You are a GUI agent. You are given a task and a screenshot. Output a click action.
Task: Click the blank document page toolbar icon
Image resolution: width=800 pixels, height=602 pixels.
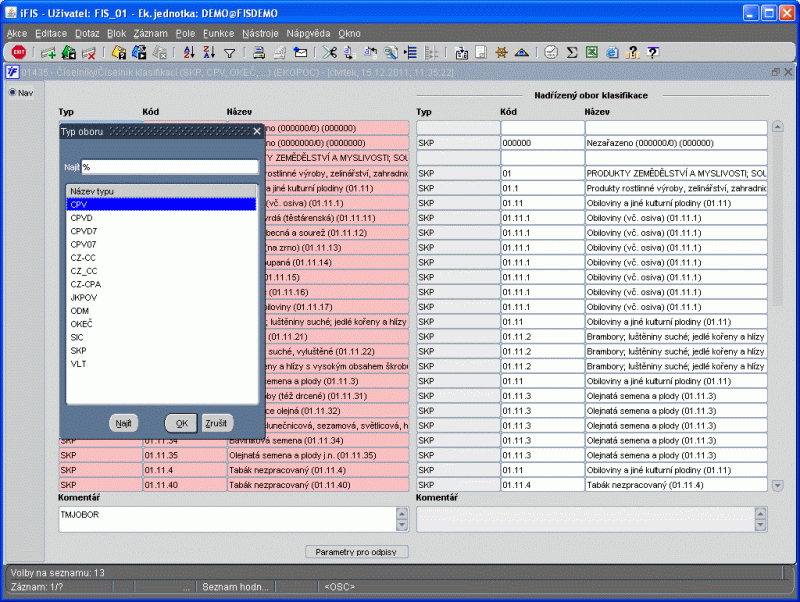(481, 53)
